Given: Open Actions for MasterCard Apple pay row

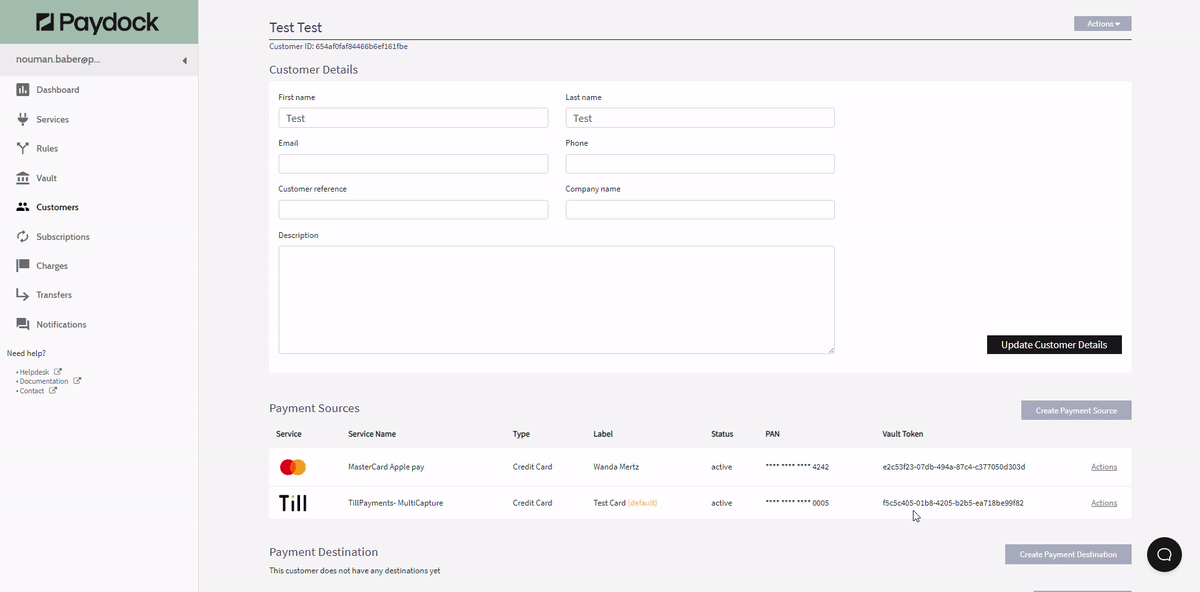Looking at the screenshot, I should click(1103, 467).
